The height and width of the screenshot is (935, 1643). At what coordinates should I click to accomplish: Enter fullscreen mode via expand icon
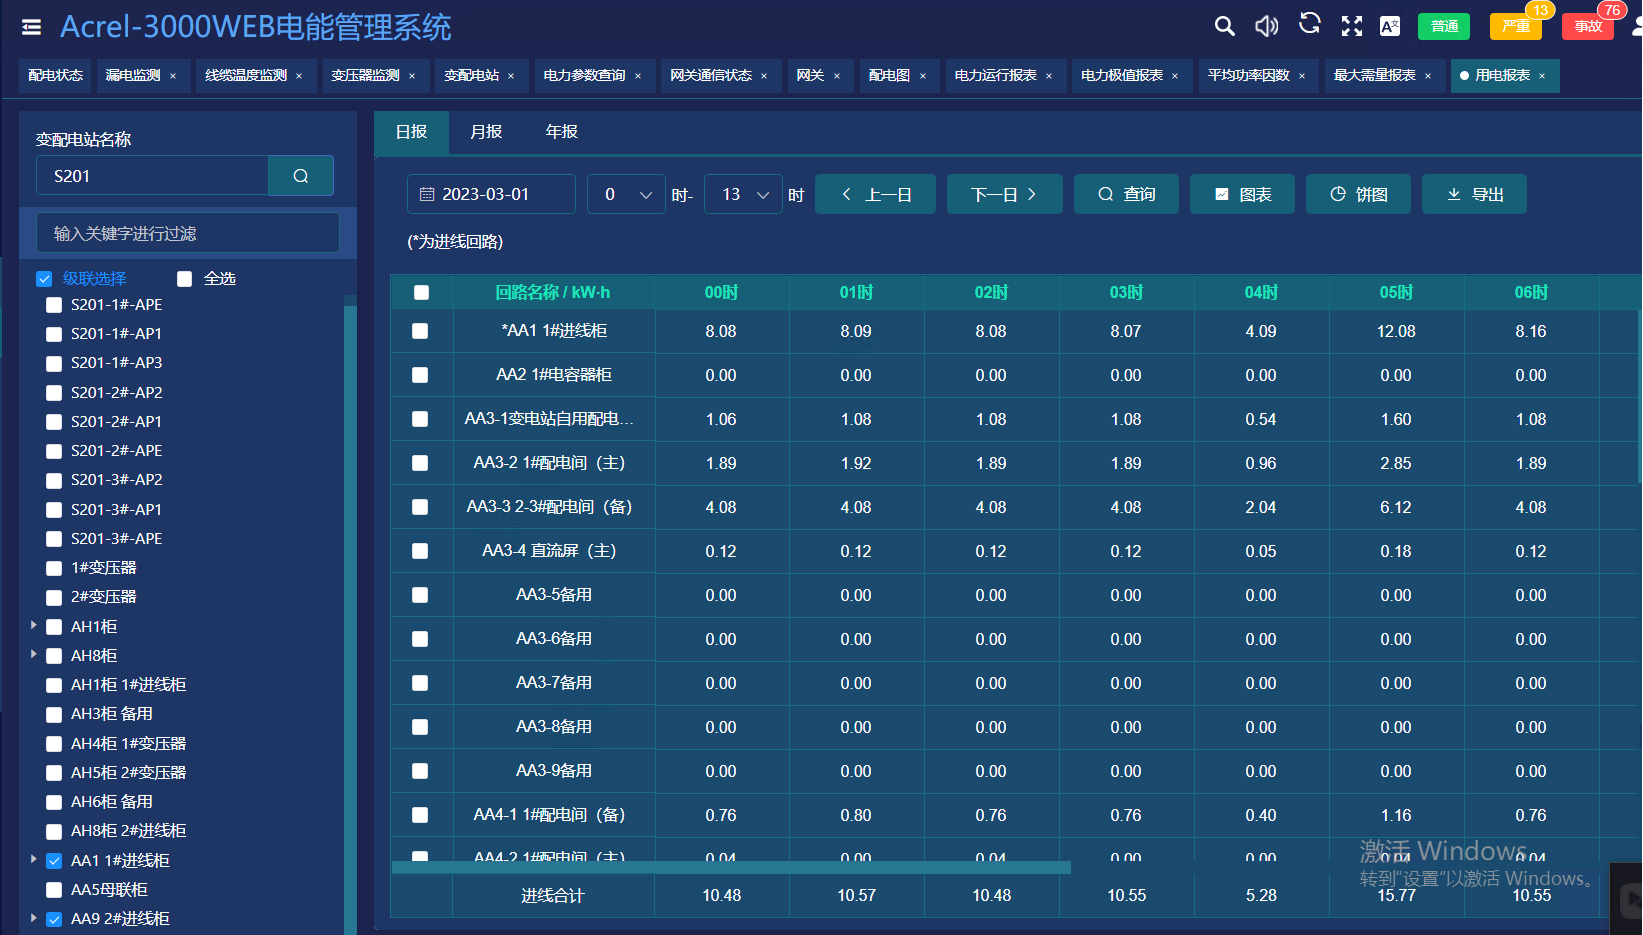1351,26
